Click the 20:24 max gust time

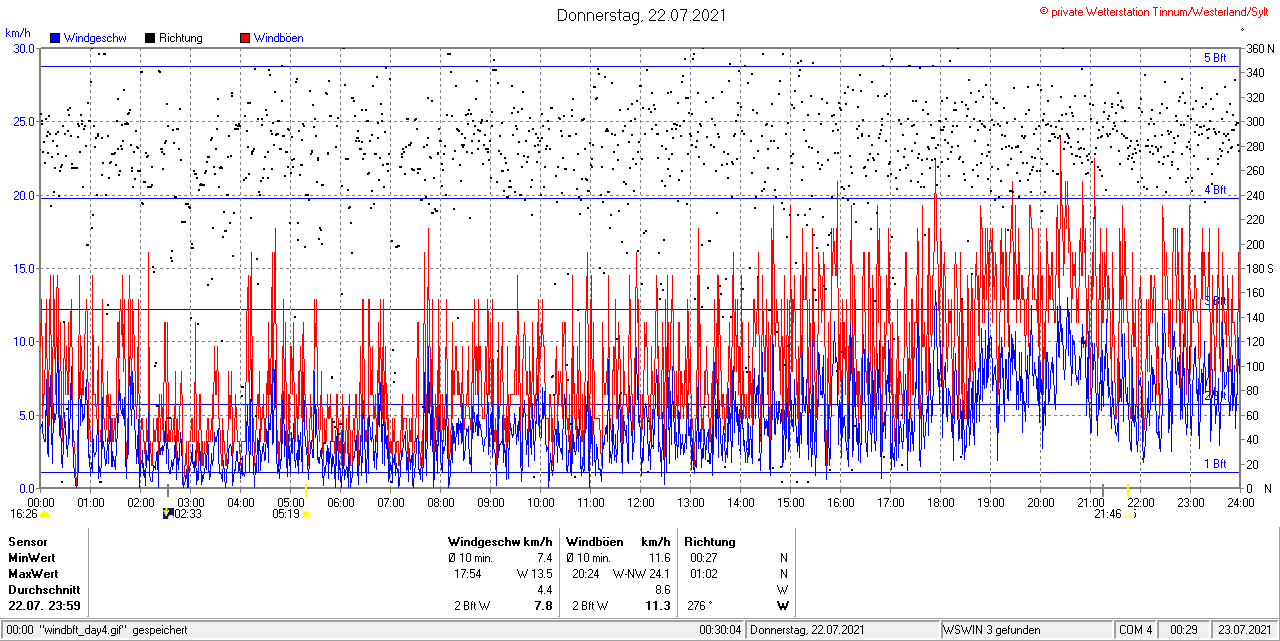[585, 574]
